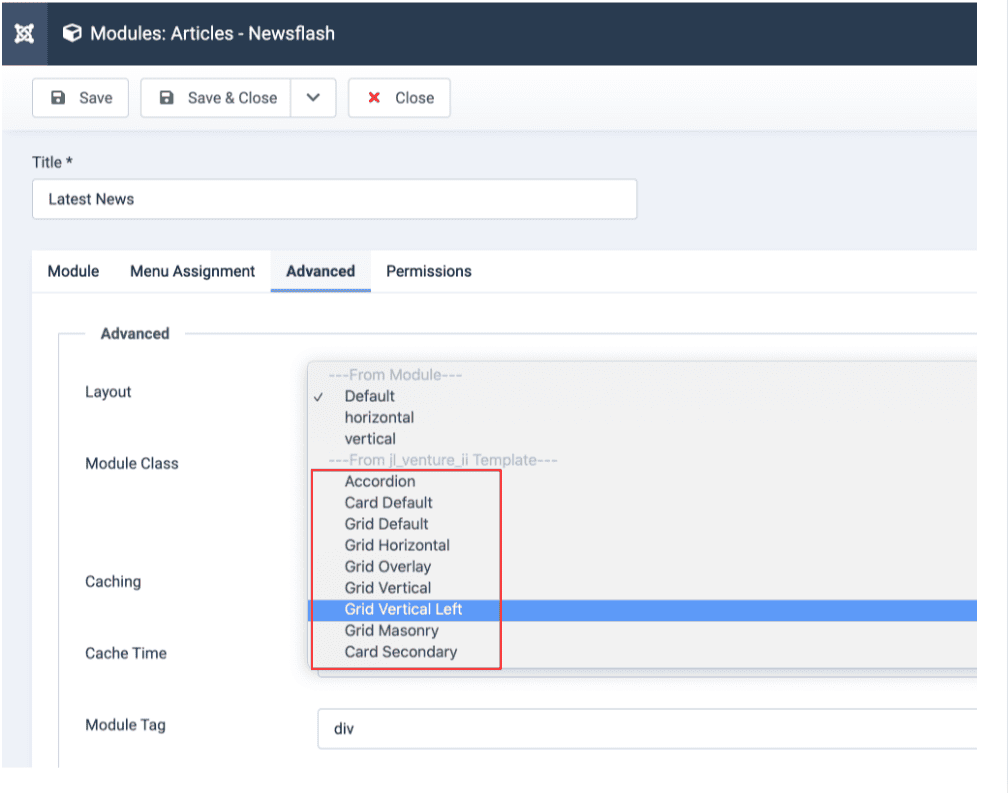The image size is (1008, 793).
Task: Pick Card Default layout option
Action: (389, 502)
